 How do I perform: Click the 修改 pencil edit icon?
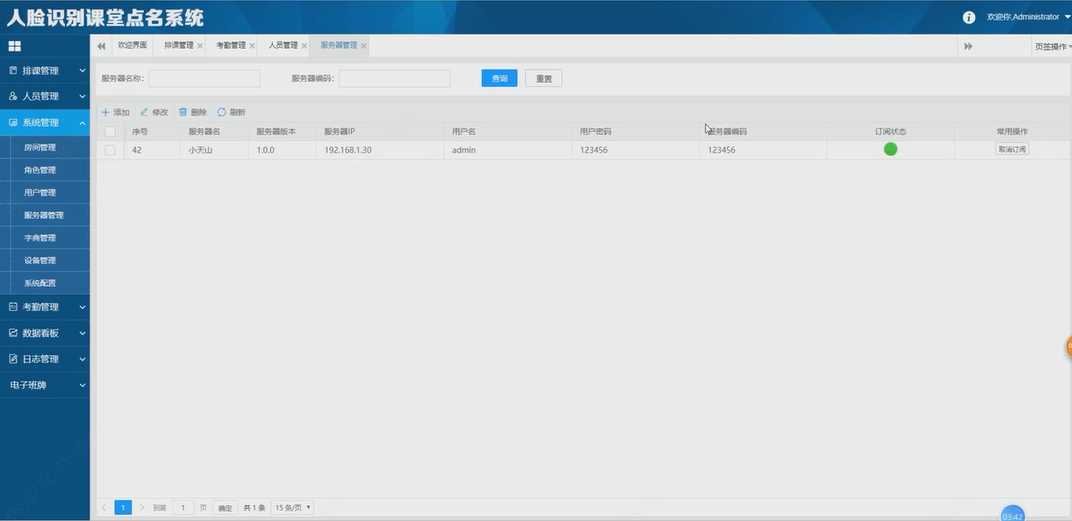tap(144, 112)
